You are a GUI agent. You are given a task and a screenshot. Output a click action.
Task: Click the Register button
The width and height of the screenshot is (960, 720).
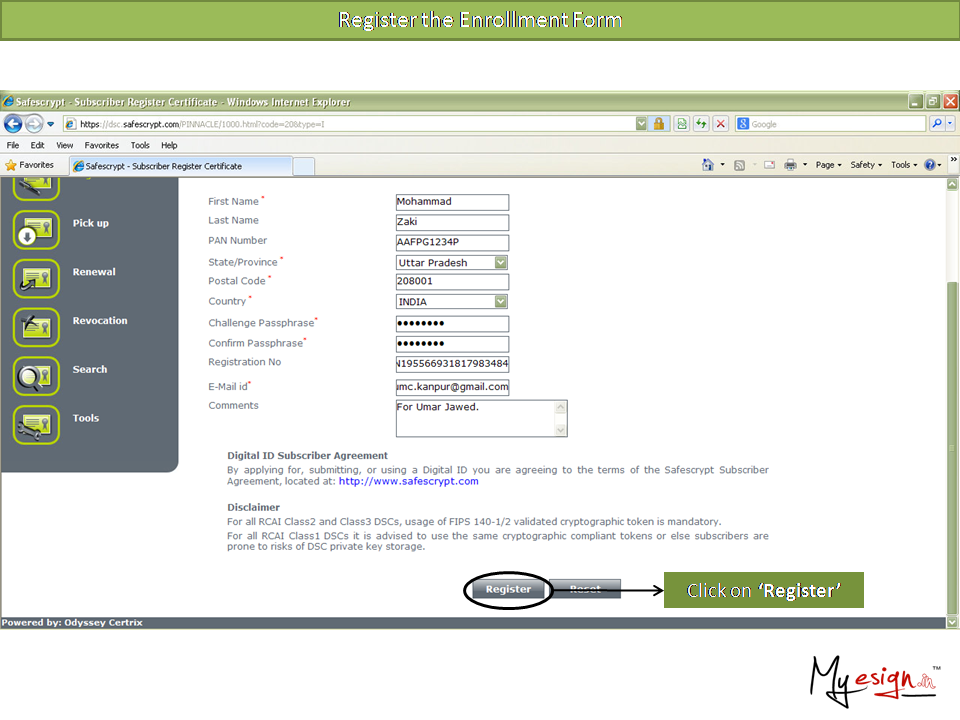coord(508,590)
